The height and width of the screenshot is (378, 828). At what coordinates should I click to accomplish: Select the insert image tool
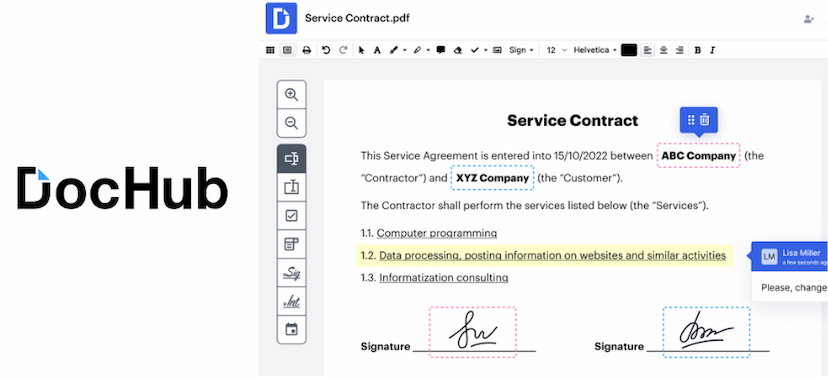pos(497,50)
